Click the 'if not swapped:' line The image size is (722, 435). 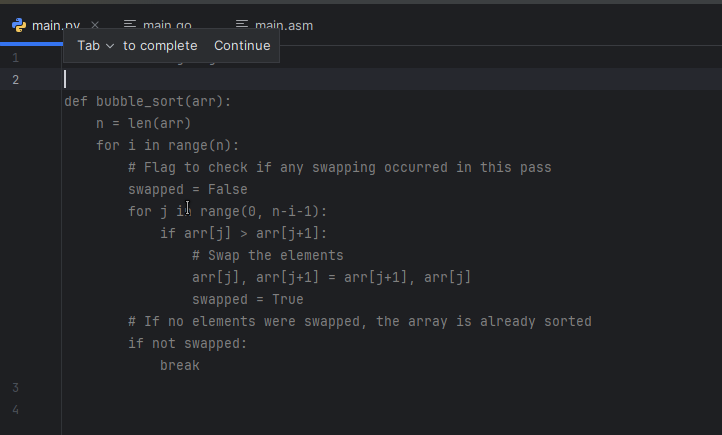click(187, 343)
